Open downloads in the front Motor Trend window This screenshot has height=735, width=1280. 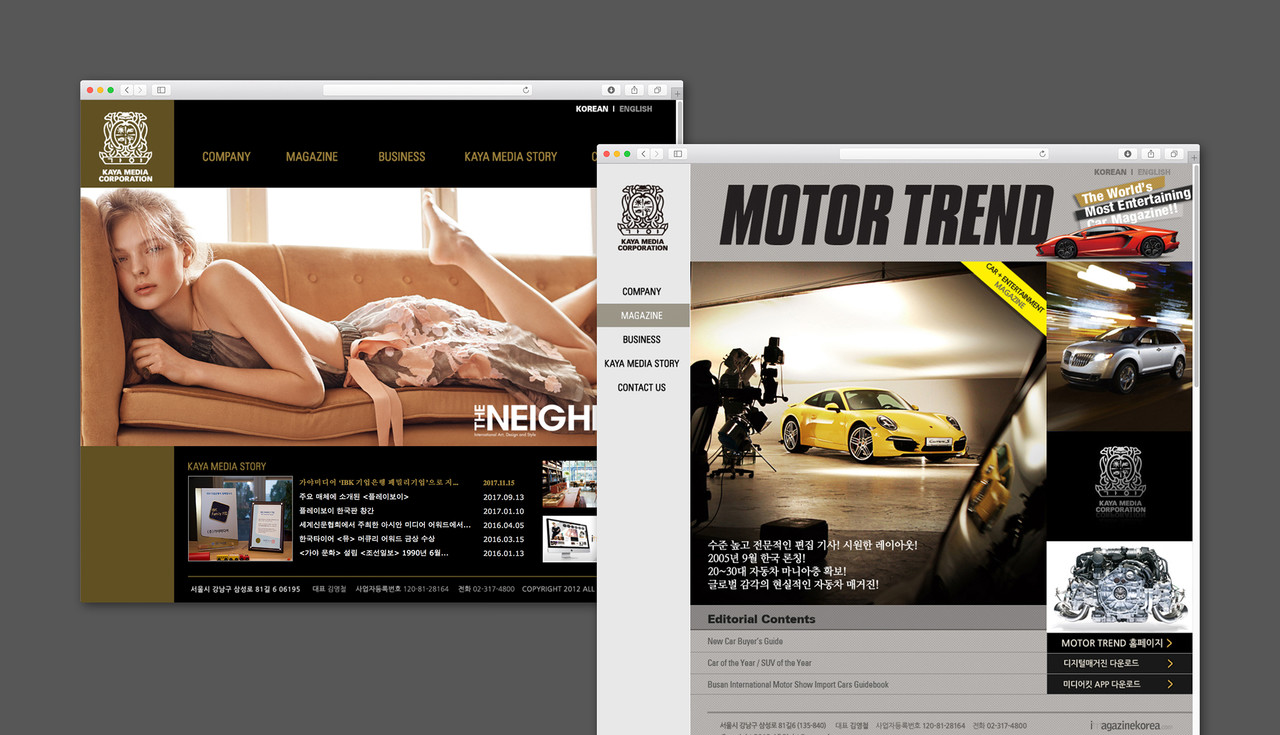(x=1128, y=154)
